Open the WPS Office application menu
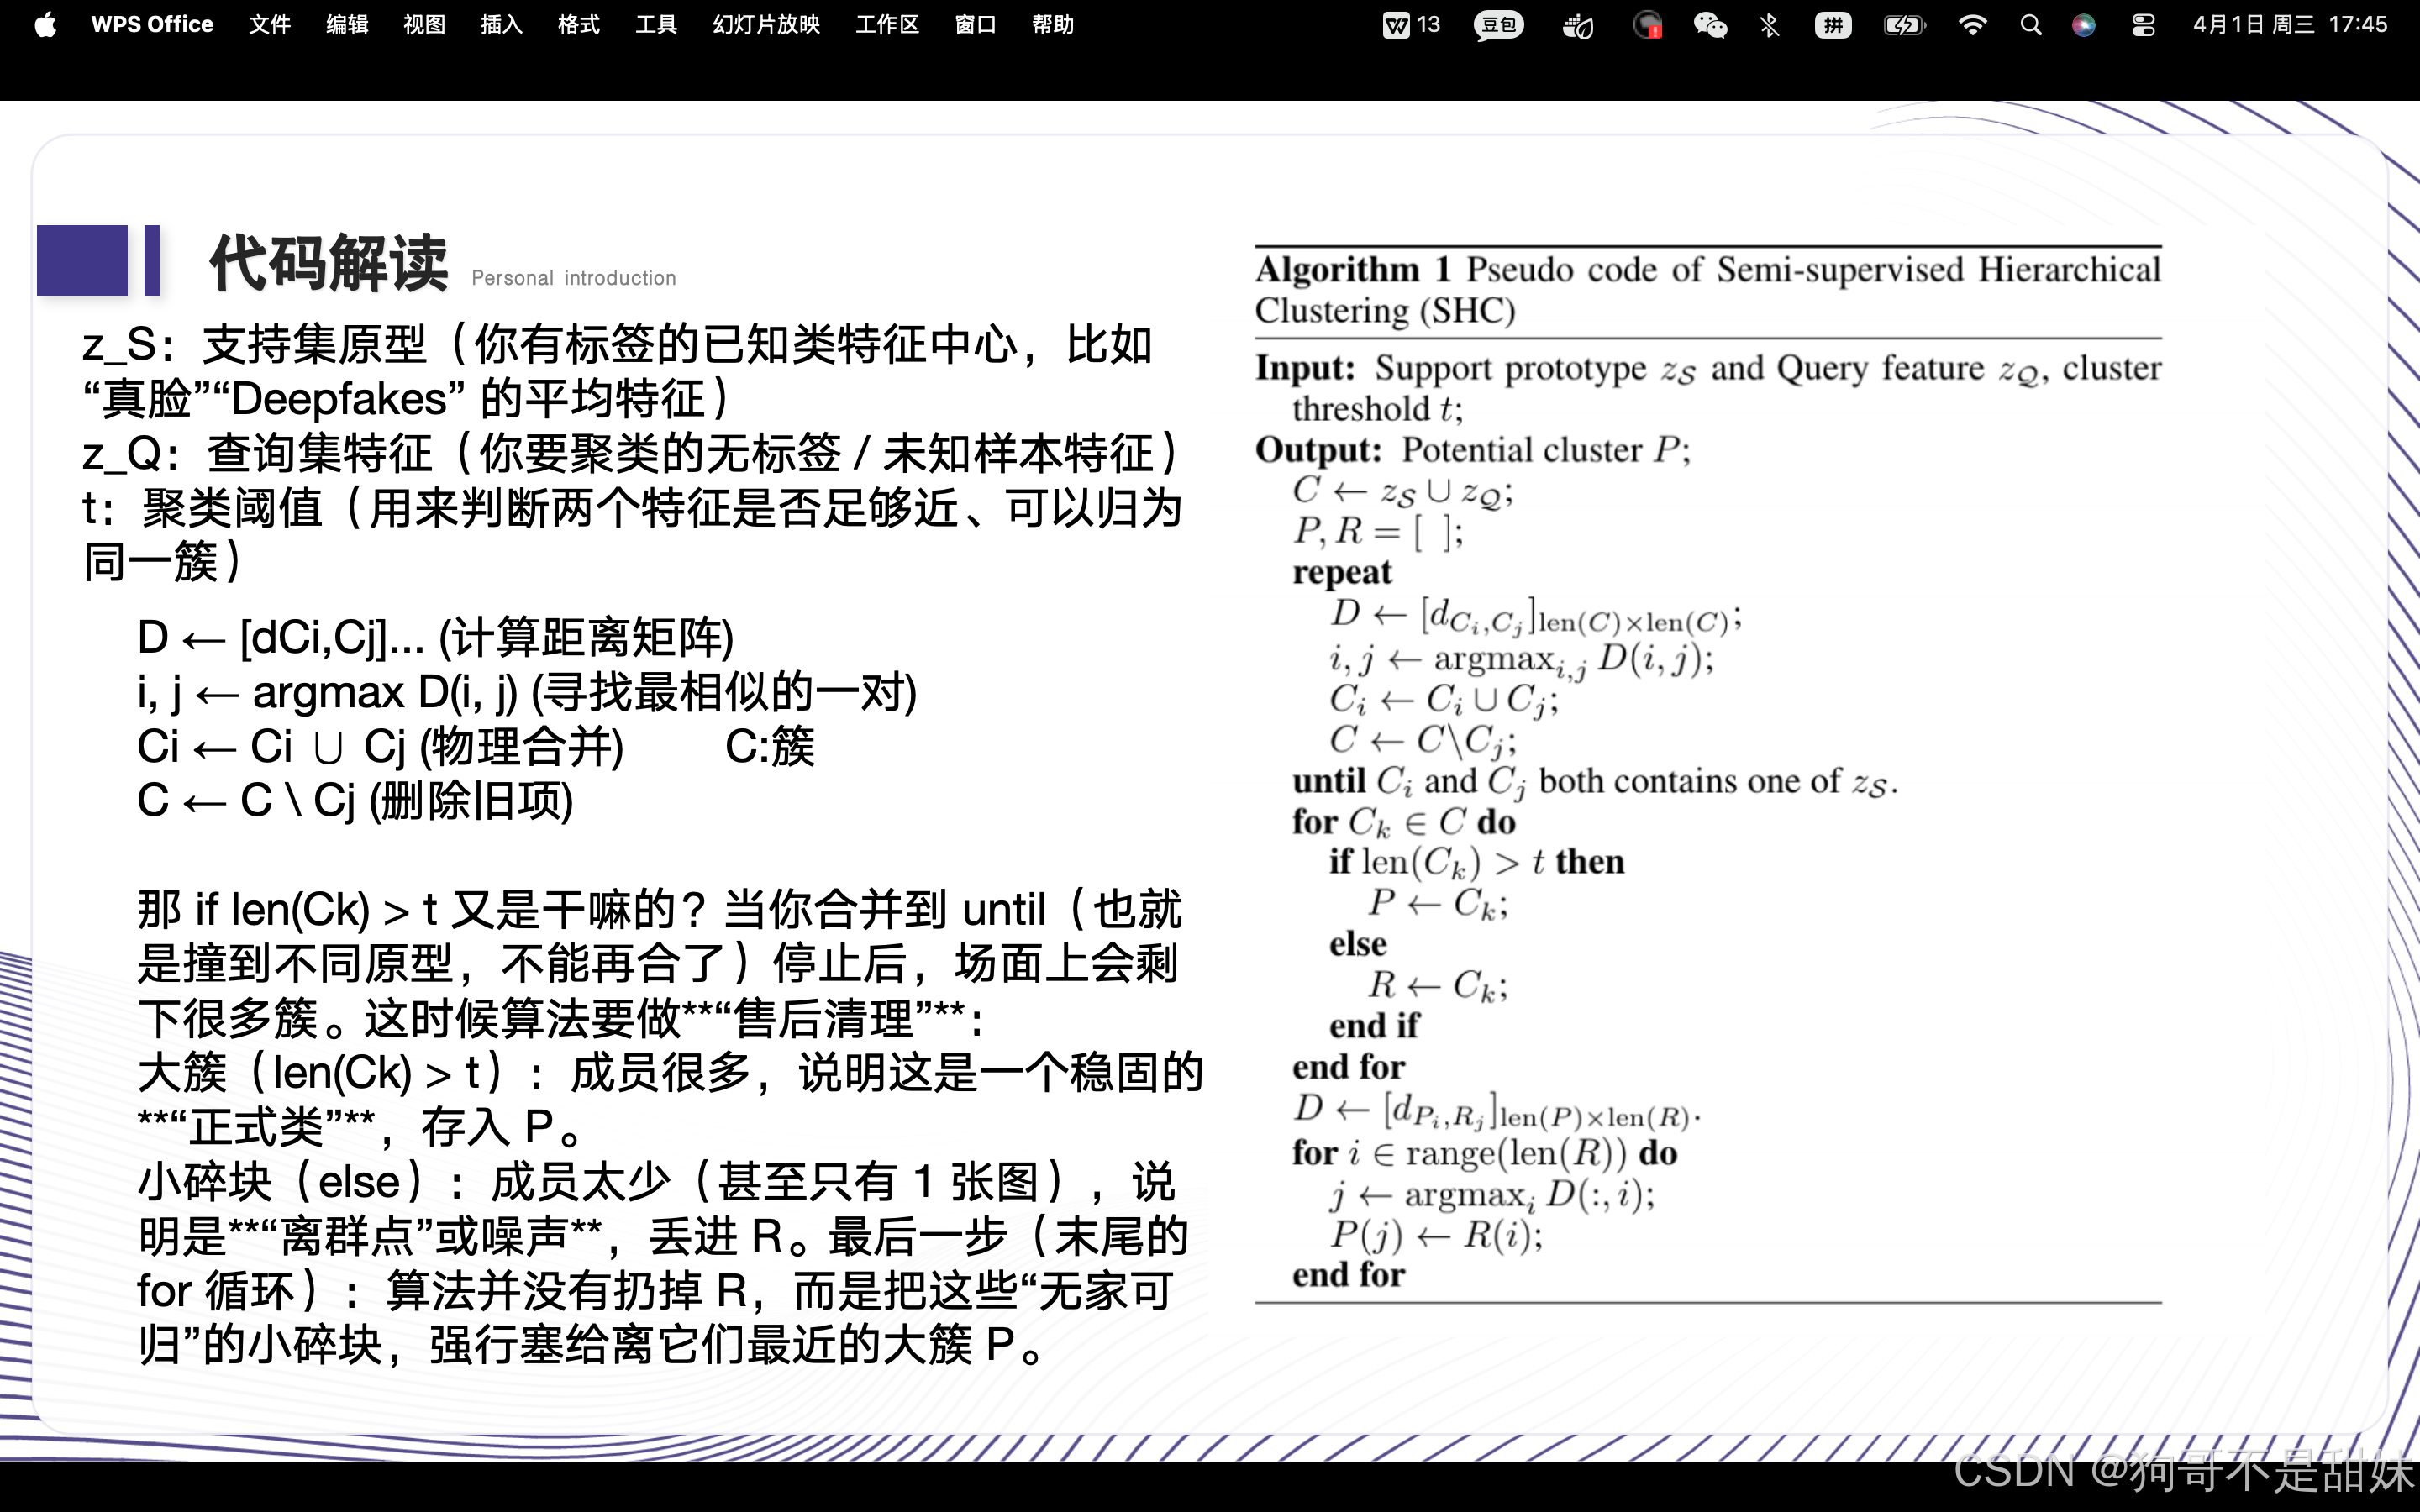 pos(152,25)
